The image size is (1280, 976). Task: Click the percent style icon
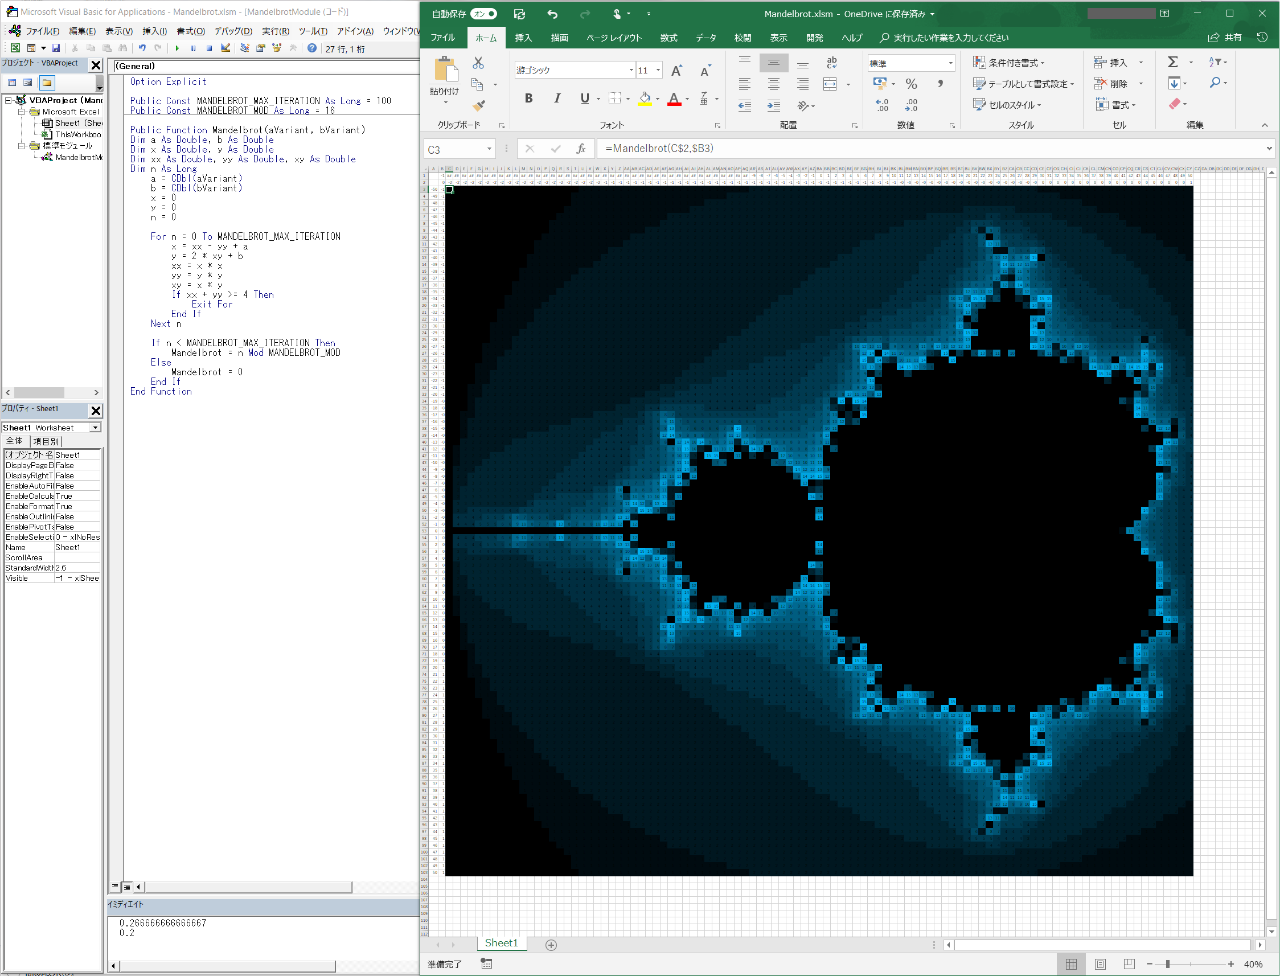coord(911,84)
